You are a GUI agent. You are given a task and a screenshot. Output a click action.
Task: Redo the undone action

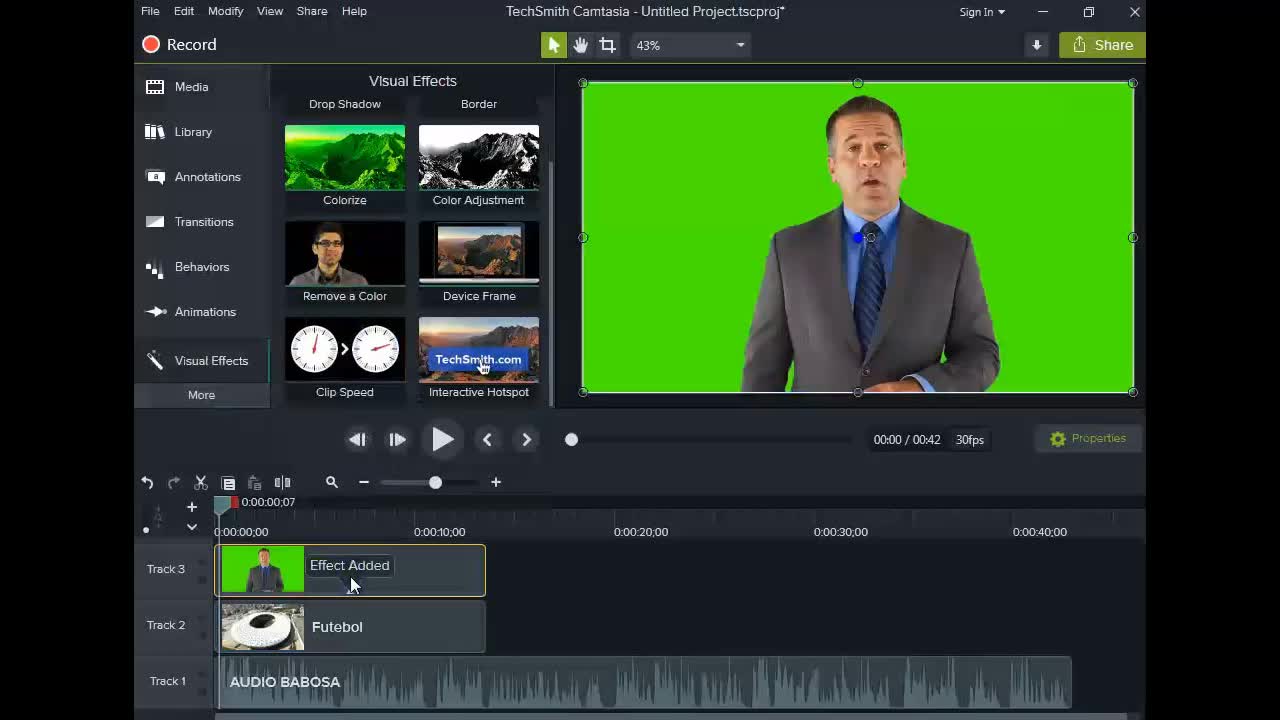173,482
